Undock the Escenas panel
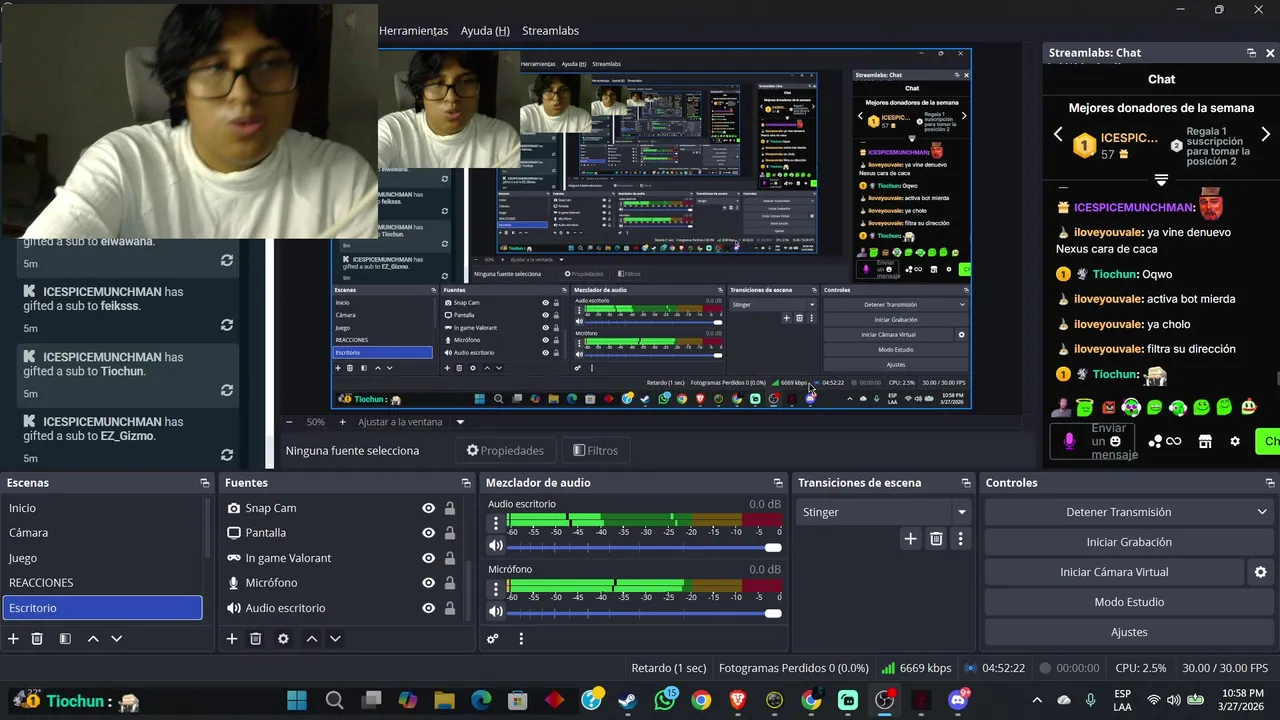Viewport: 1280px width, 720px height. [204, 483]
